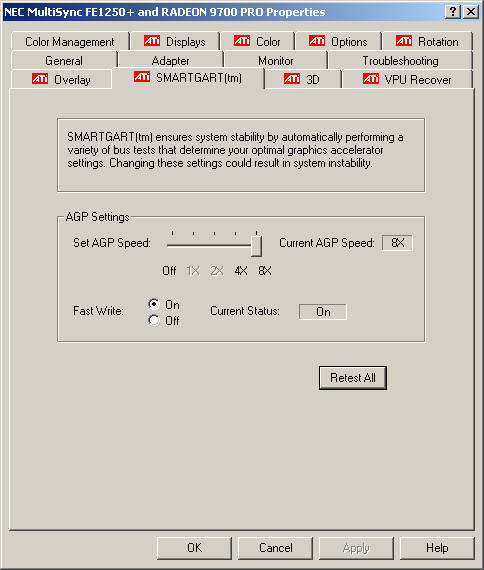Enable Fast Write On radio button

pos(154,304)
